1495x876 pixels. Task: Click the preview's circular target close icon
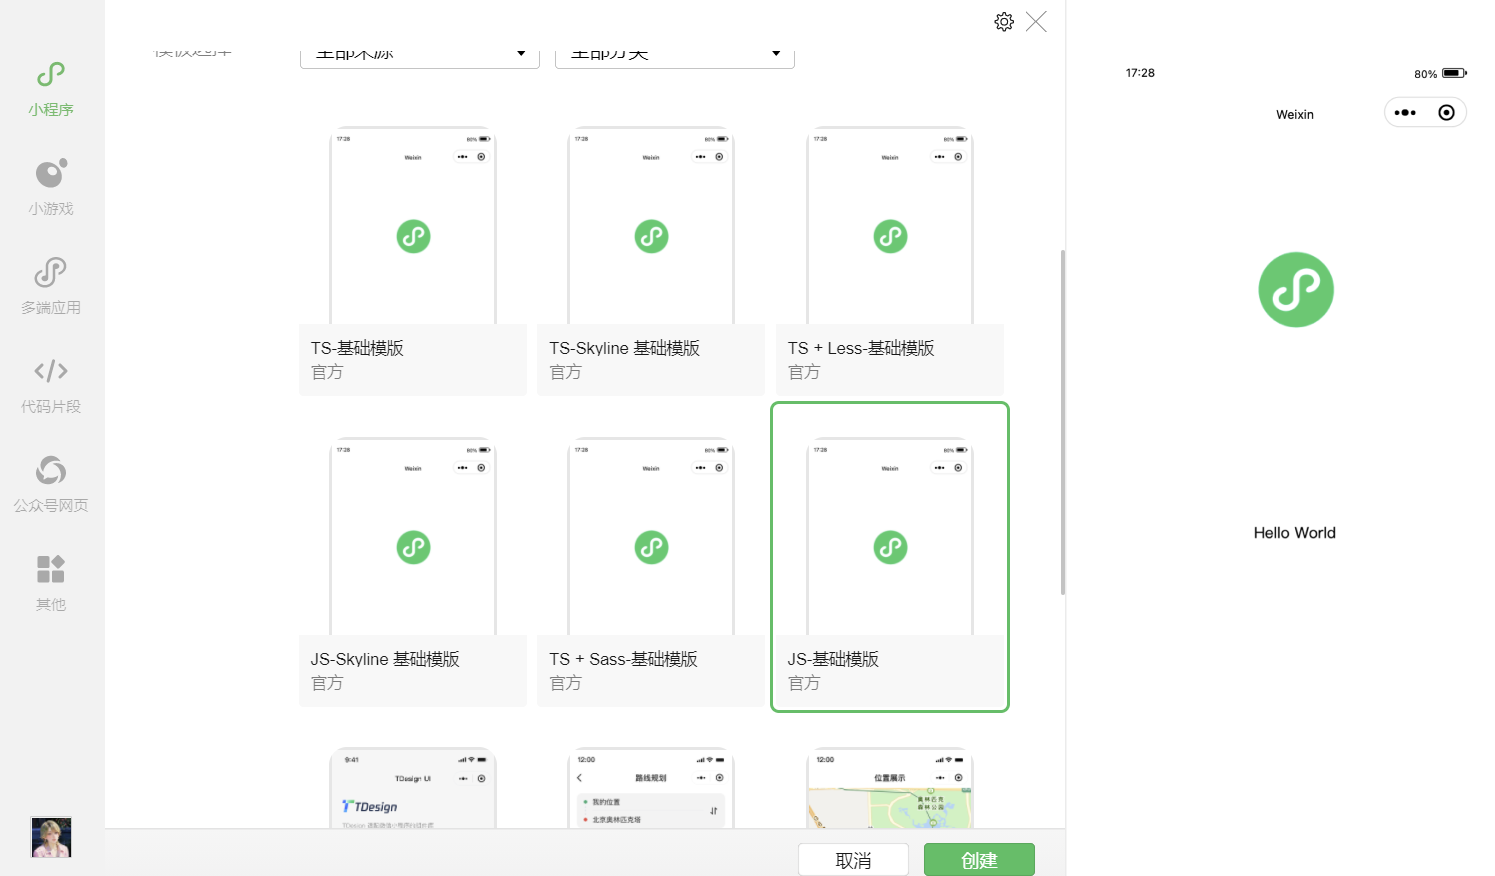click(1446, 113)
